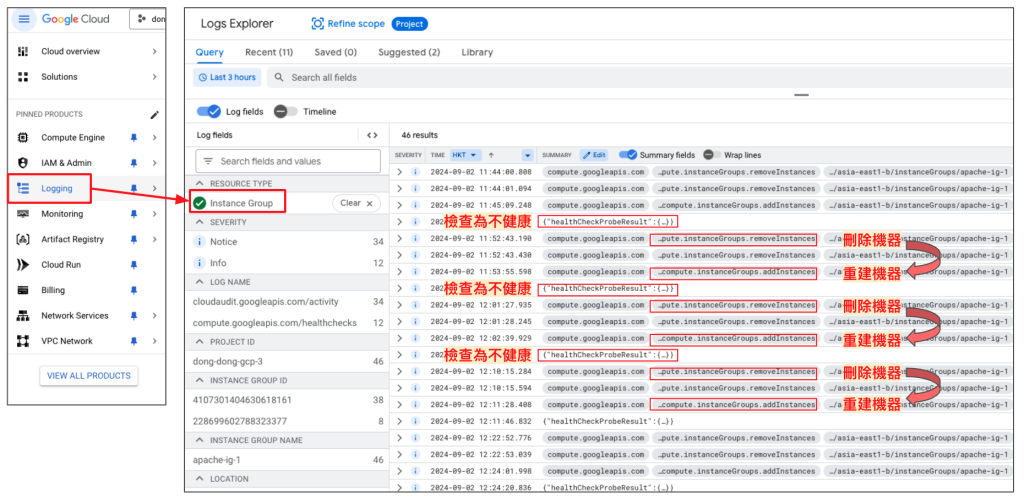Toggle the Wrap lines switch

pos(712,155)
